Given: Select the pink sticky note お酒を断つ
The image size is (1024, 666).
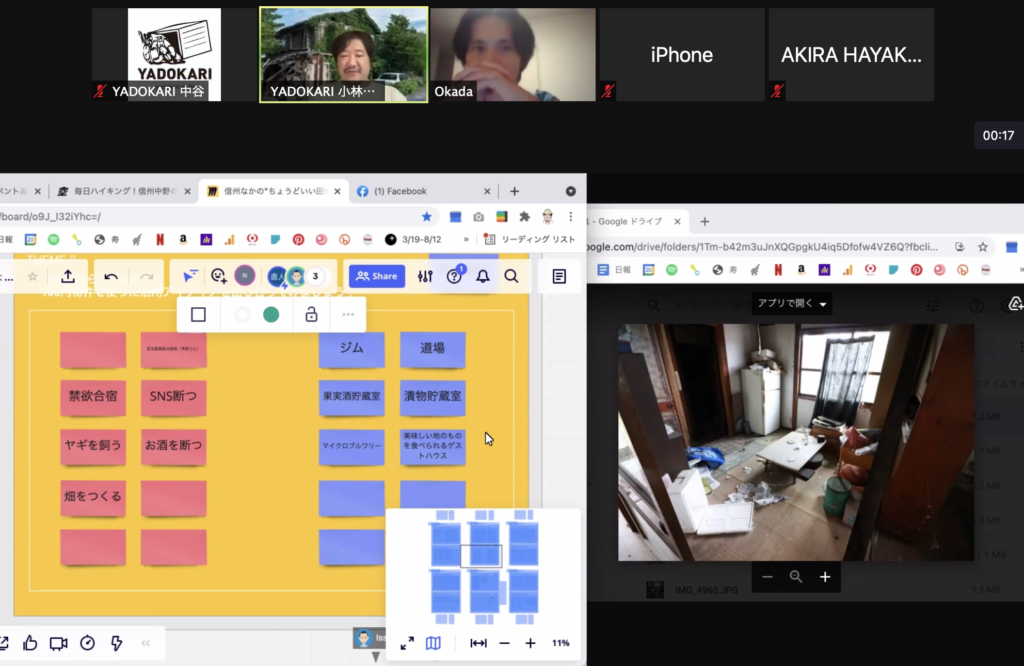Looking at the screenshot, I should 173,446.
